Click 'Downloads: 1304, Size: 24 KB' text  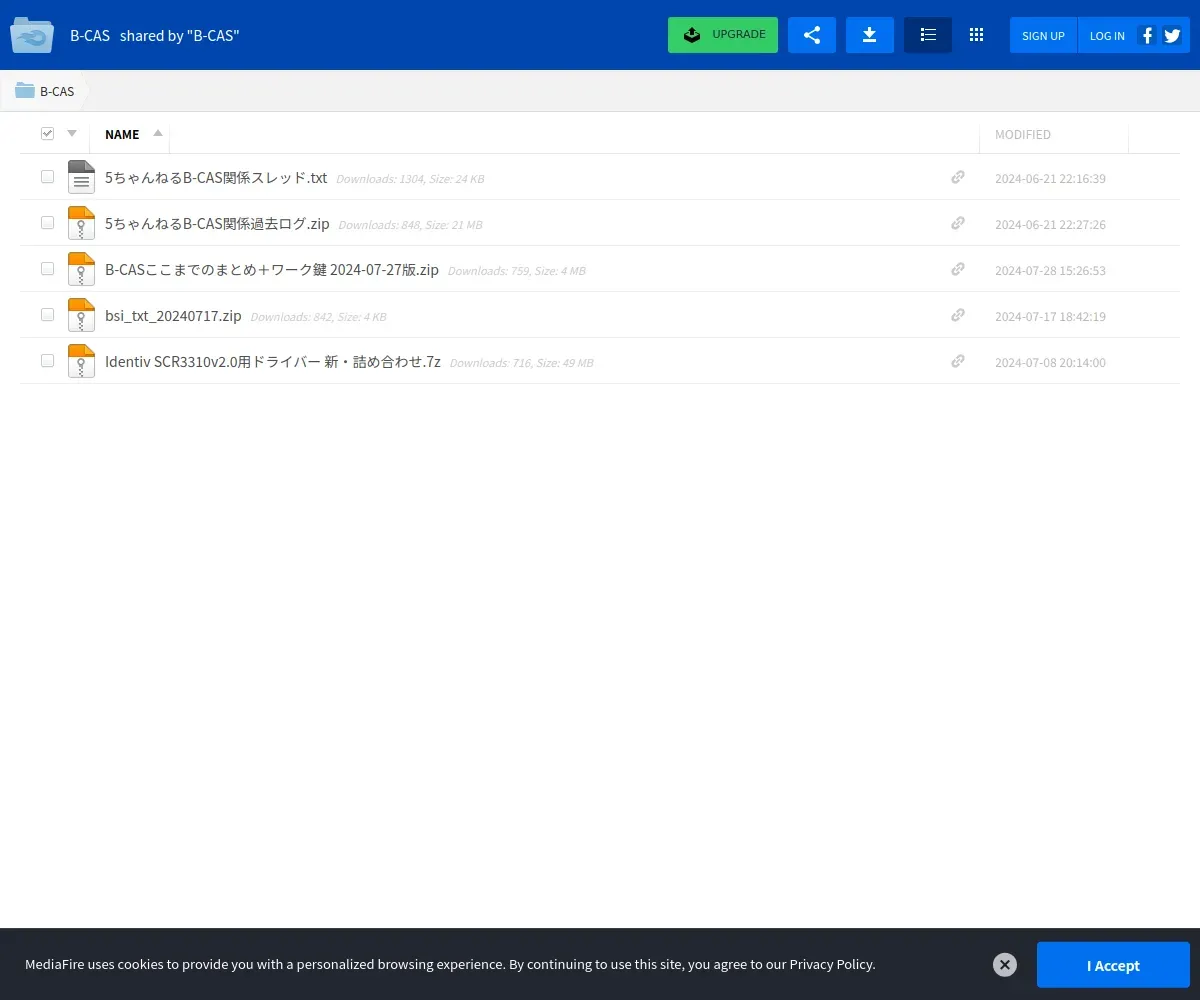410,179
